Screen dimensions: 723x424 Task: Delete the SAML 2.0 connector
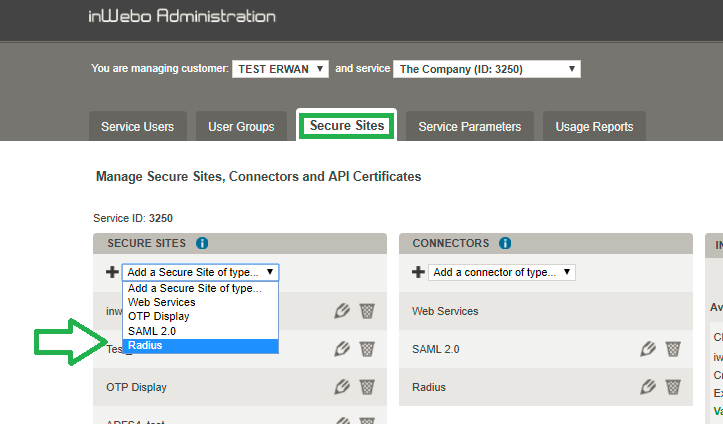pos(673,349)
